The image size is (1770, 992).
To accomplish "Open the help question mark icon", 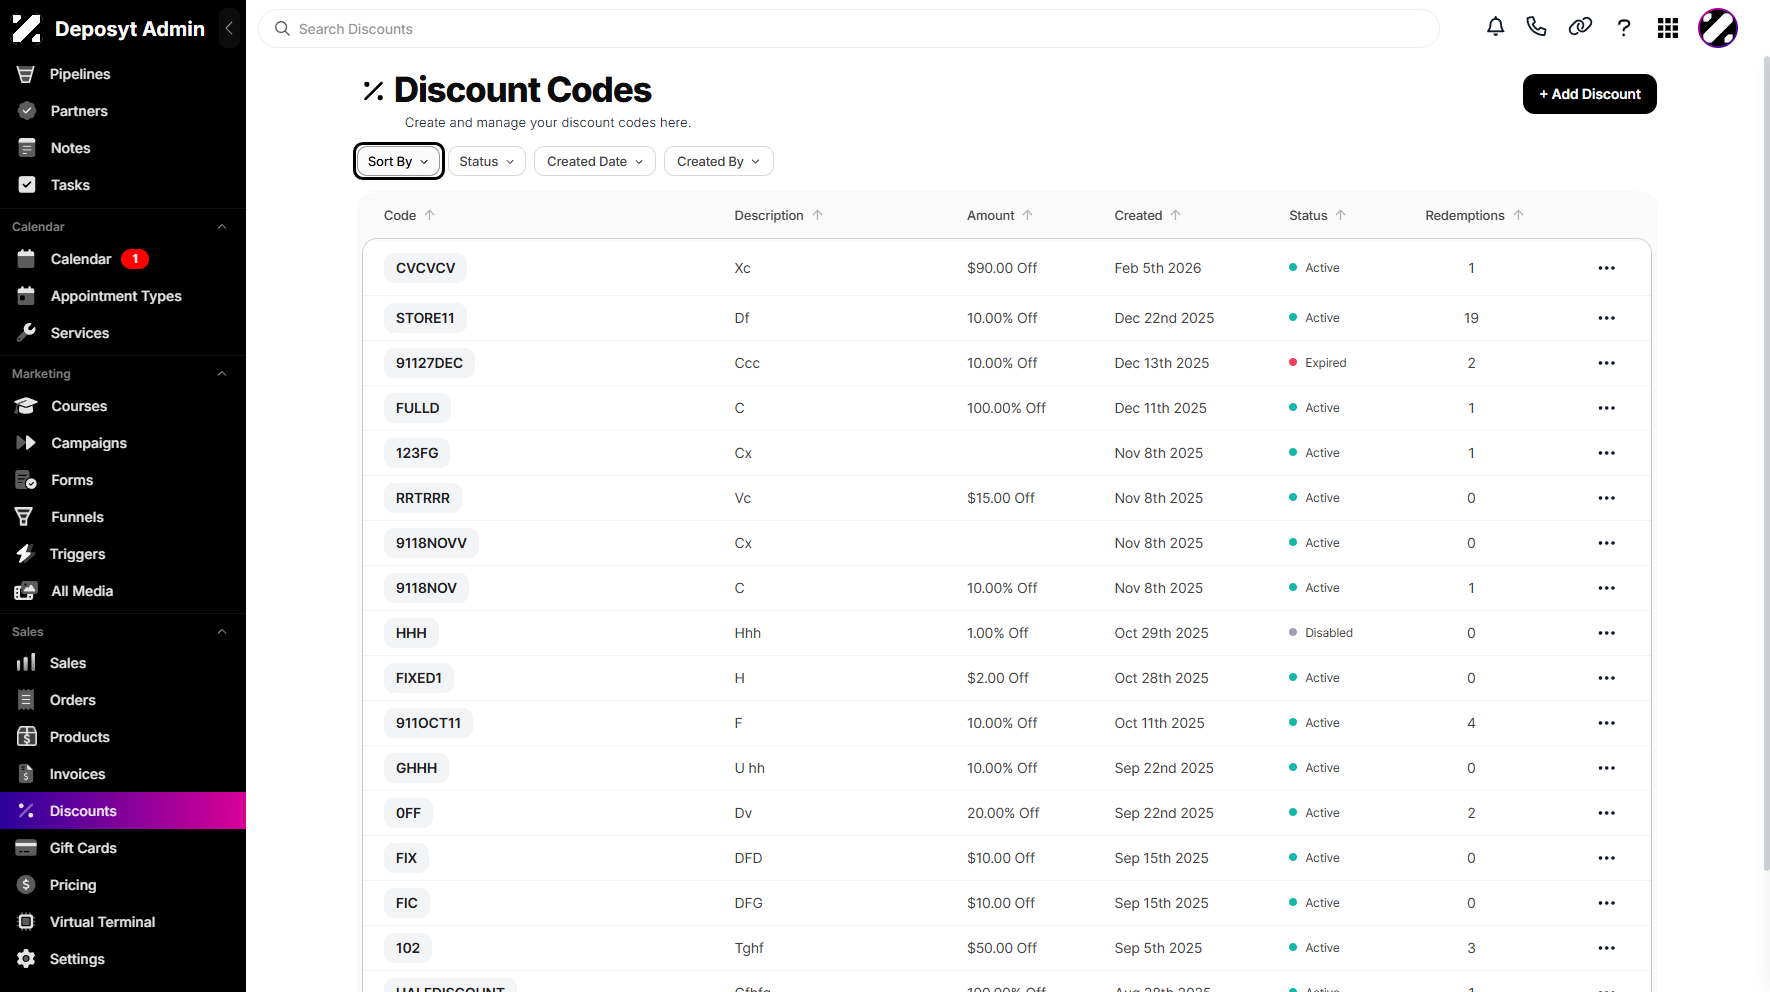I will click(1624, 28).
